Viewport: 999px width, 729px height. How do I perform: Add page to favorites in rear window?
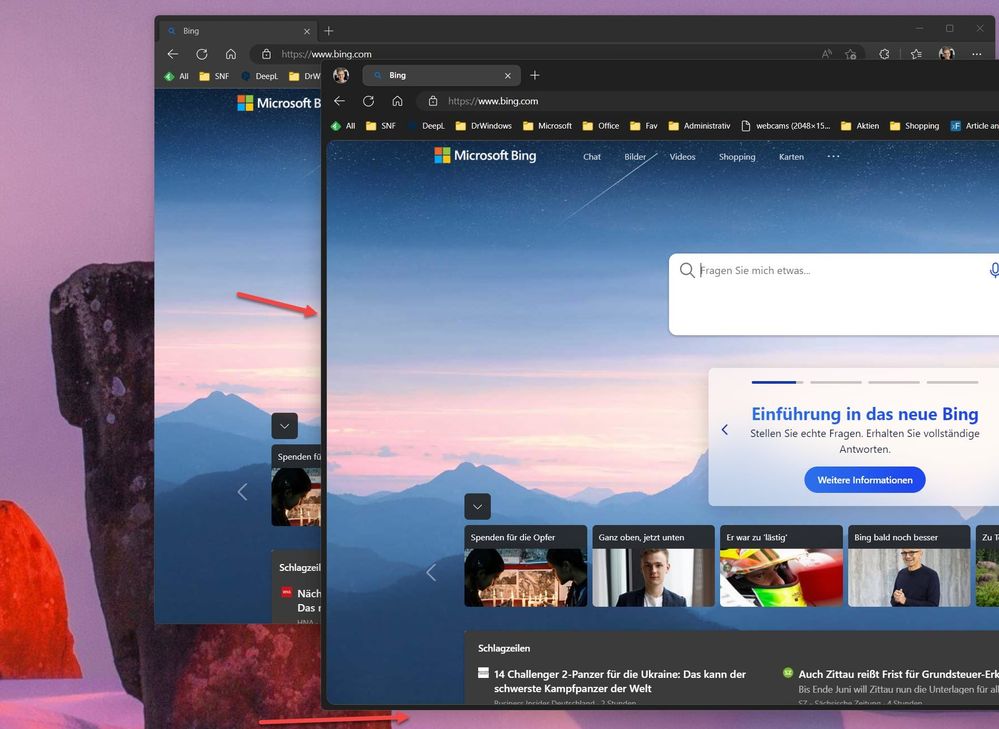(x=851, y=54)
